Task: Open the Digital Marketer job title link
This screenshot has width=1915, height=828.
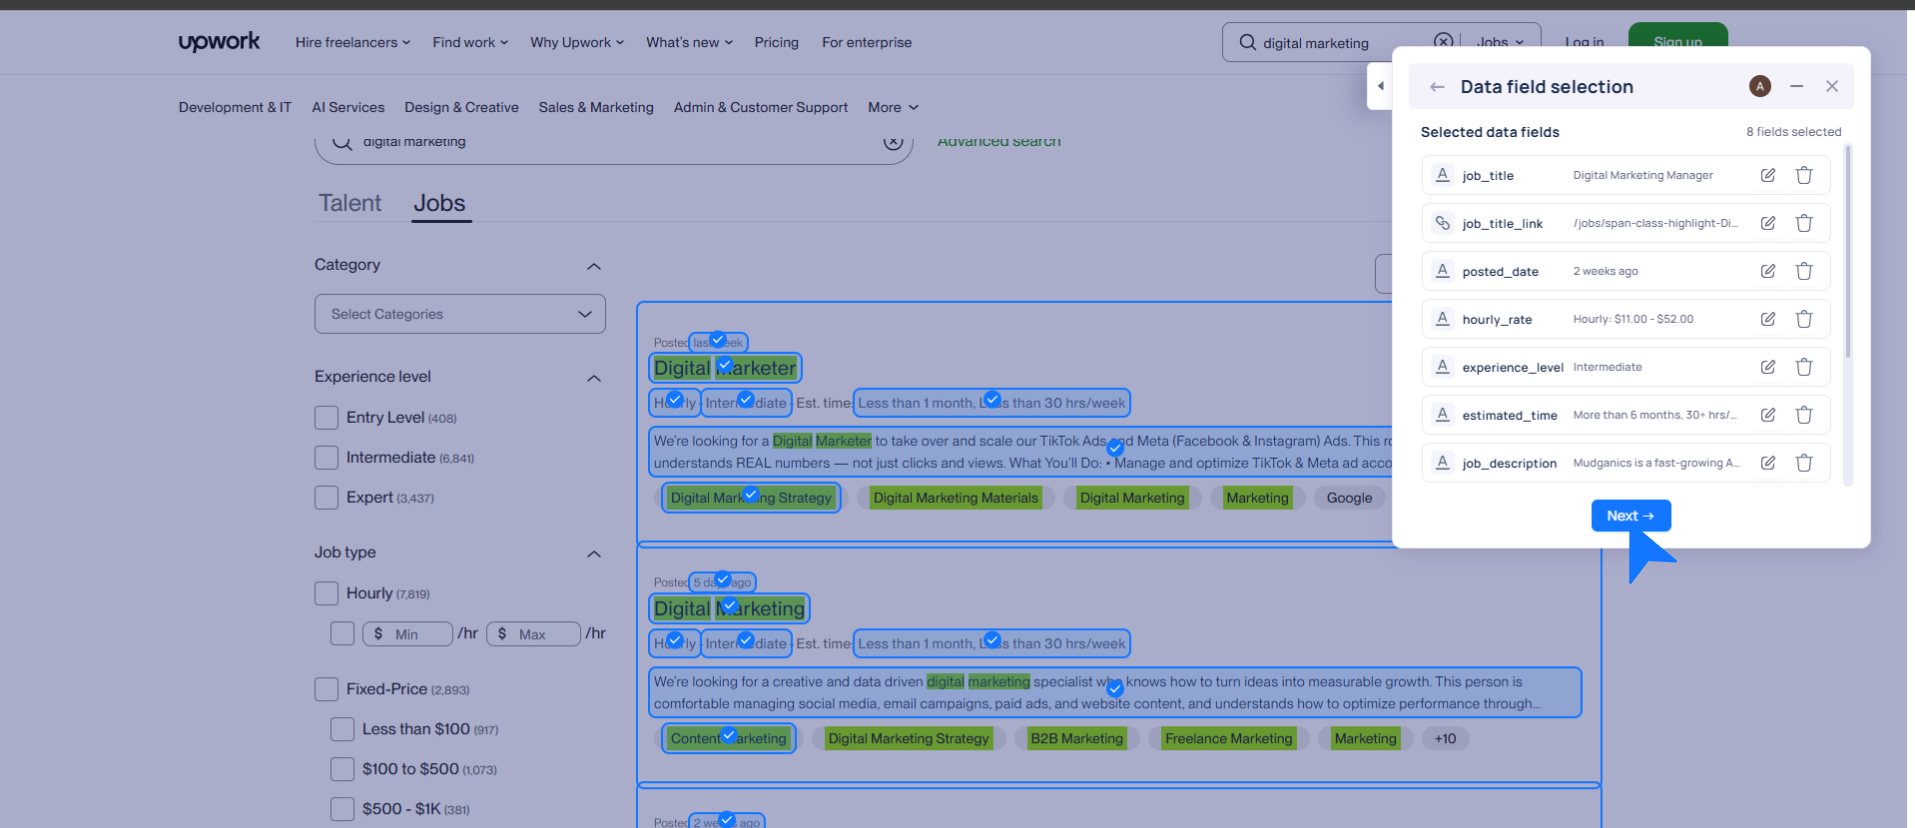Action: point(725,368)
